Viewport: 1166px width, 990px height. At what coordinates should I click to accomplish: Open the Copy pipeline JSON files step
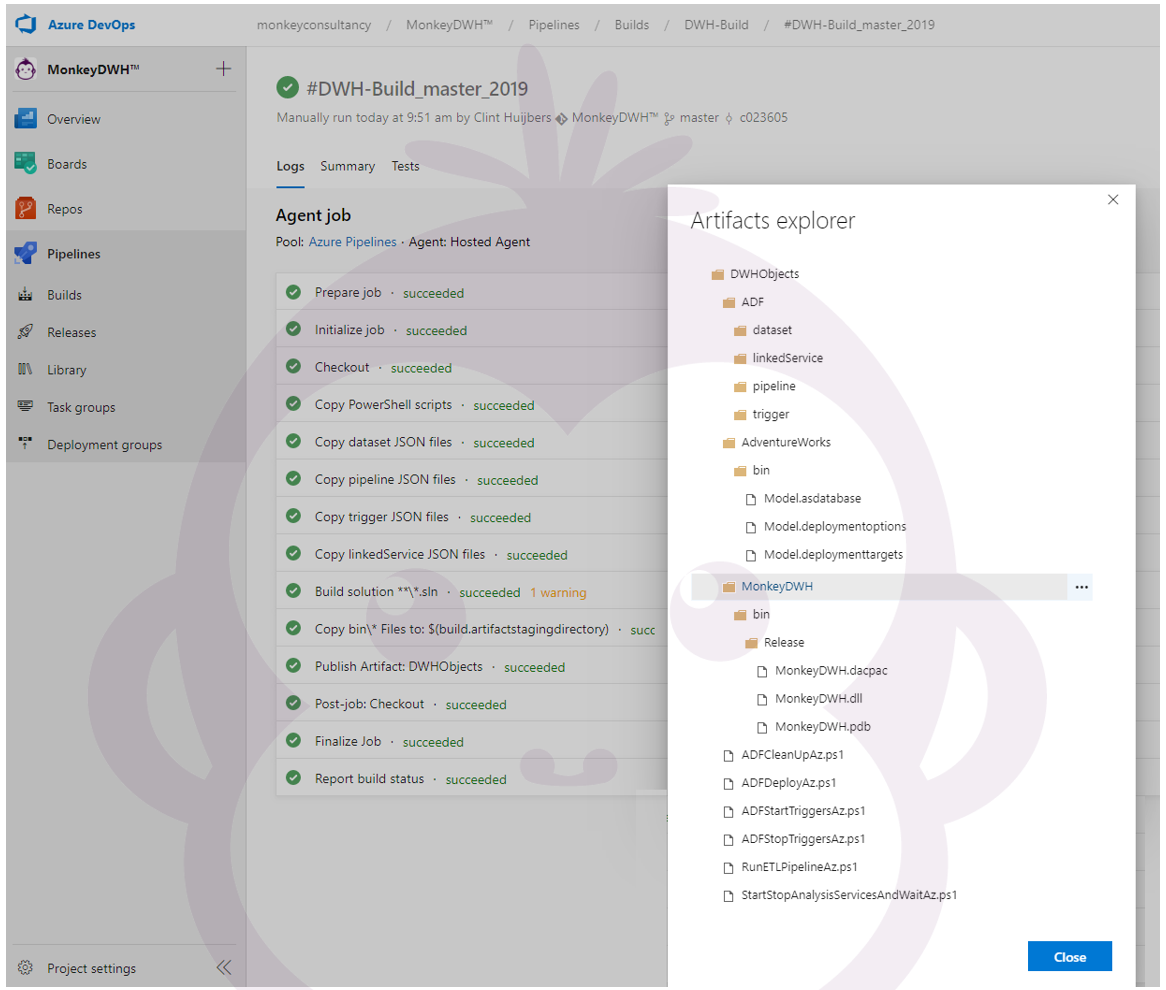[385, 480]
